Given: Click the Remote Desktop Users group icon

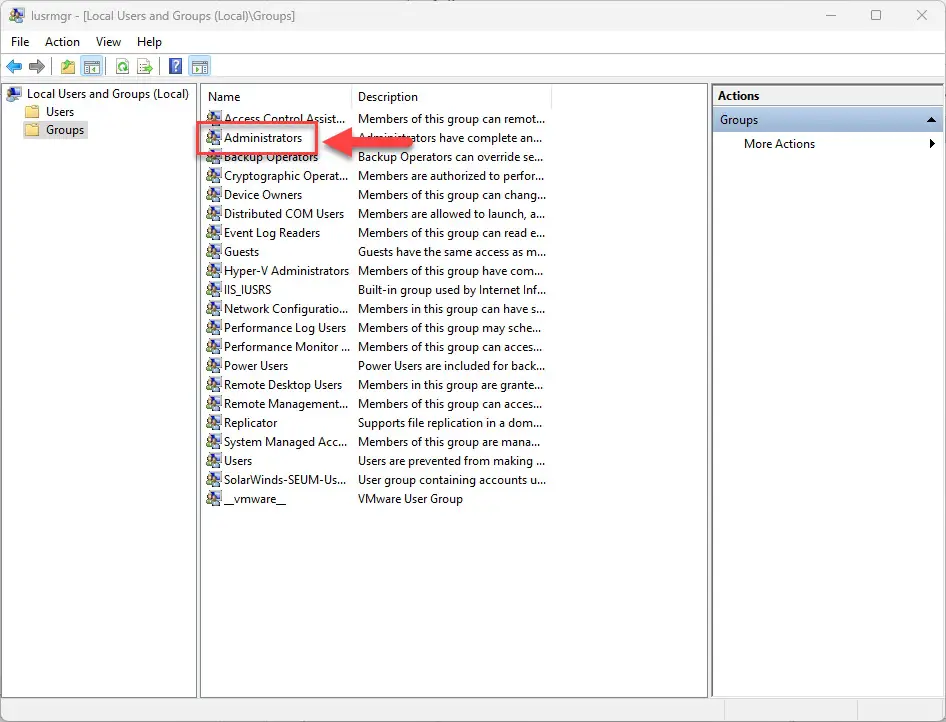Looking at the screenshot, I should 213,384.
